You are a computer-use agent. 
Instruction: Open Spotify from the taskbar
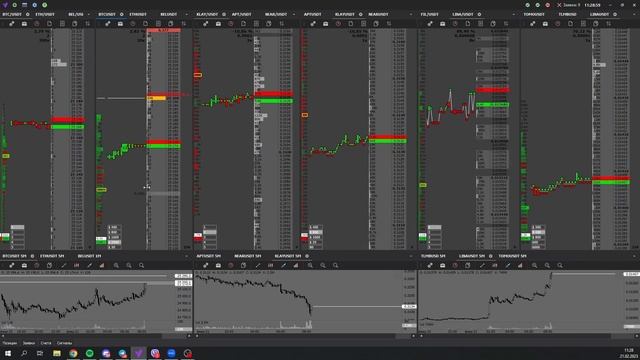pyautogui.click(x=89, y=353)
